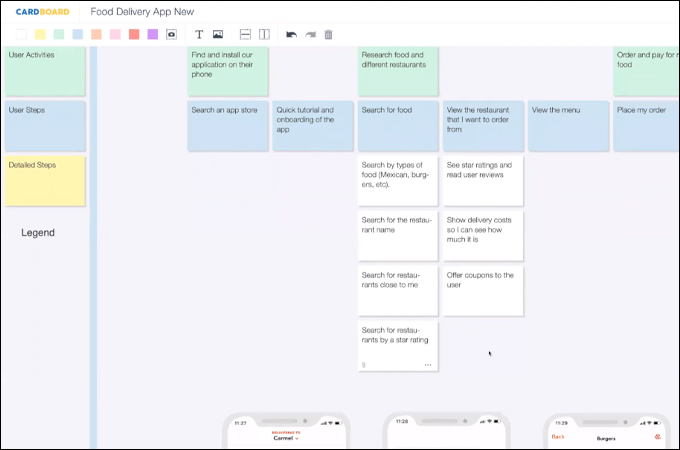Screen dimensions: 680x450
Task: Select the green card color swatch
Action: click(x=59, y=34)
